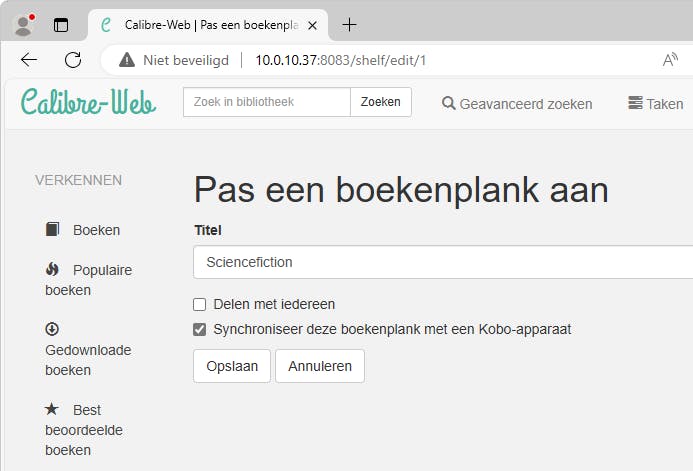Viewport: 693px width, 471px height.
Task: Uncheck Synchroniseer met Kobo-apparaat checkbox
Action: [x=200, y=329]
